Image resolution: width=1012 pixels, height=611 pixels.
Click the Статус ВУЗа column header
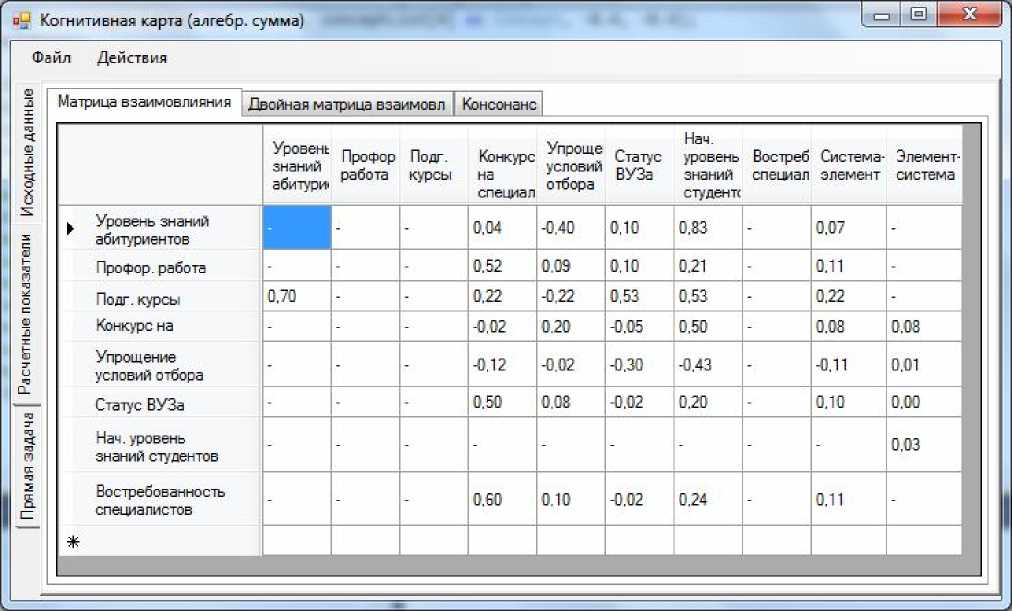pos(638,165)
